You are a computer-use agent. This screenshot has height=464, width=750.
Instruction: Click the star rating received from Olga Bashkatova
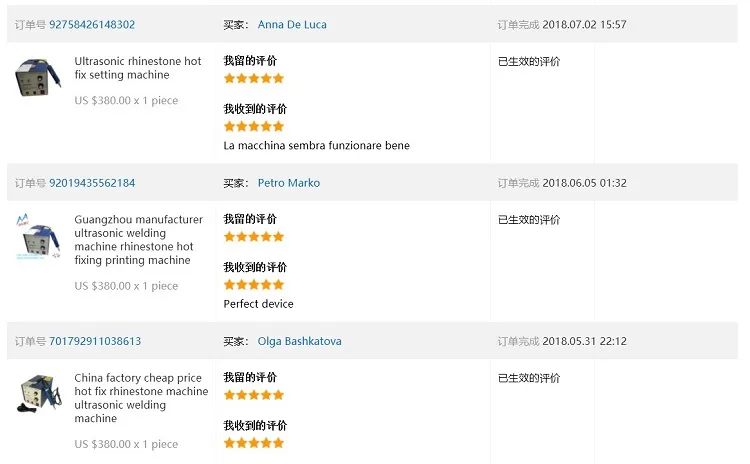[x=254, y=442]
